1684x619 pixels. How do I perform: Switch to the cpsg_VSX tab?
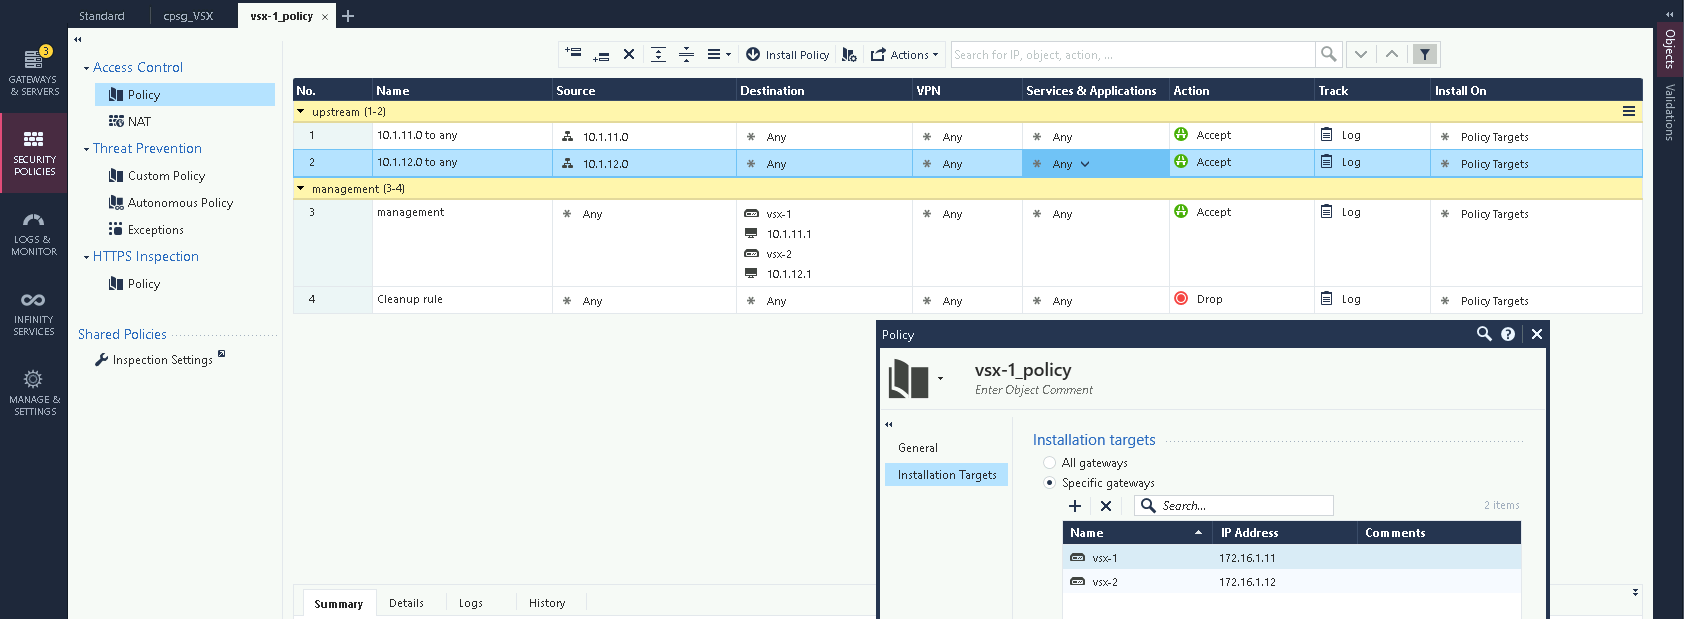[188, 16]
